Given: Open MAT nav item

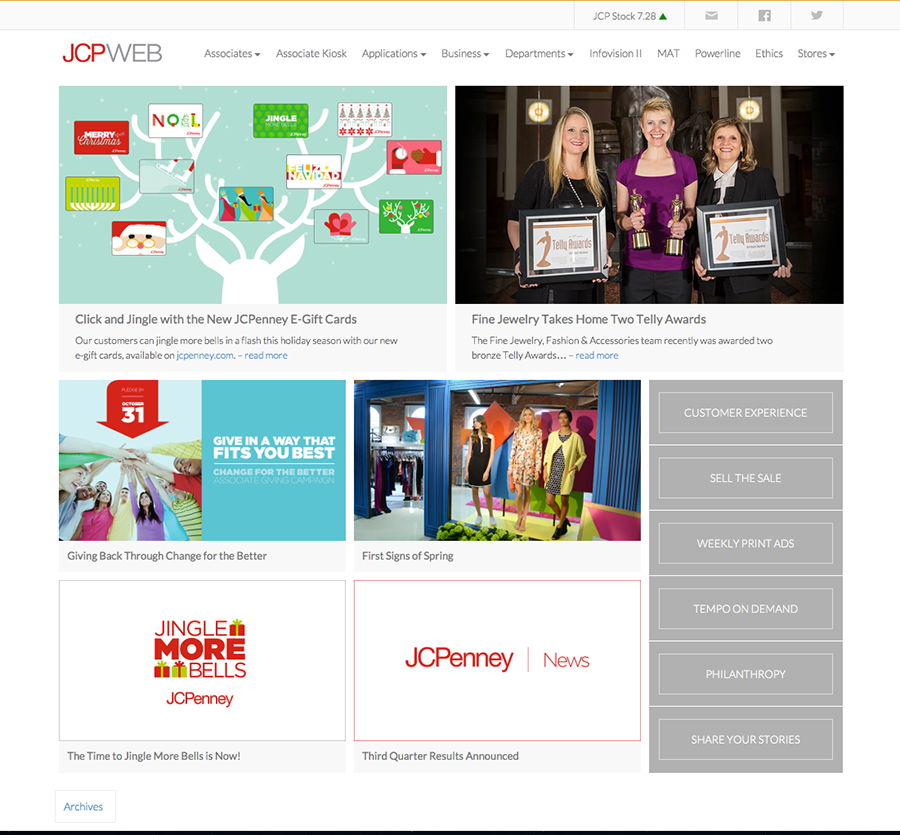Looking at the screenshot, I should pos(668,53).
